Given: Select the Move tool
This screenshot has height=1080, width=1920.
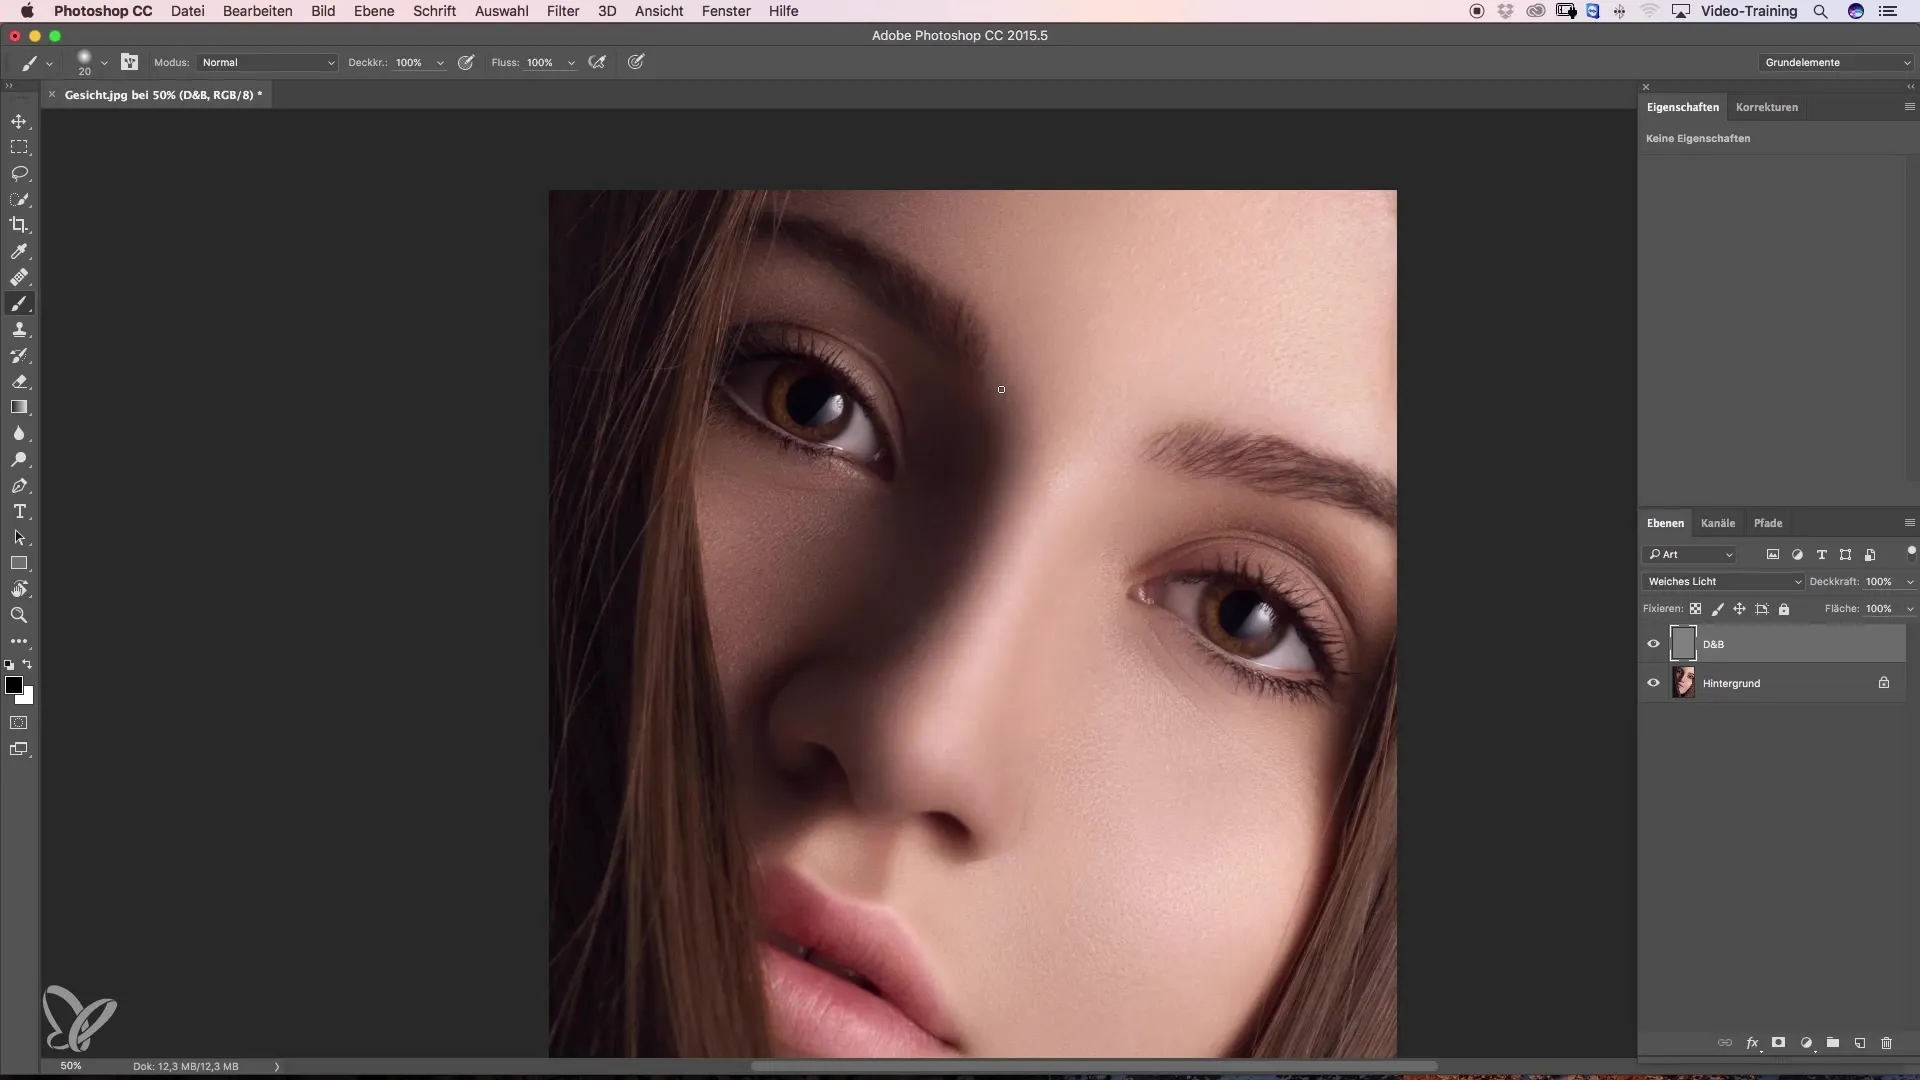Looking at the screenshot, I should click(x=19, y=121).
